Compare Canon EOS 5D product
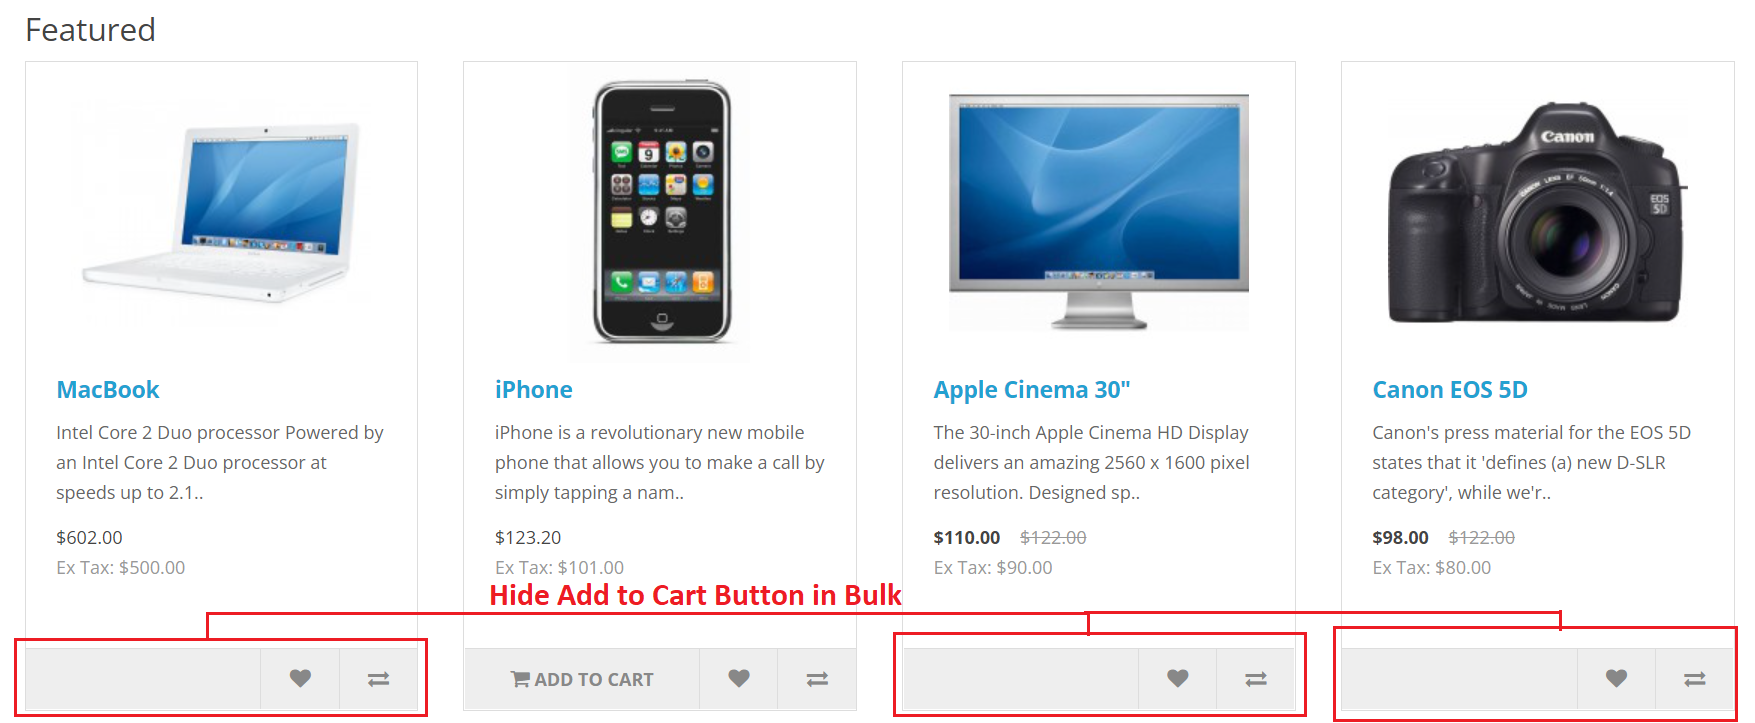The width and height of the screenshot is (1755, 723). pyautogui.click(x=1695, y=679)
